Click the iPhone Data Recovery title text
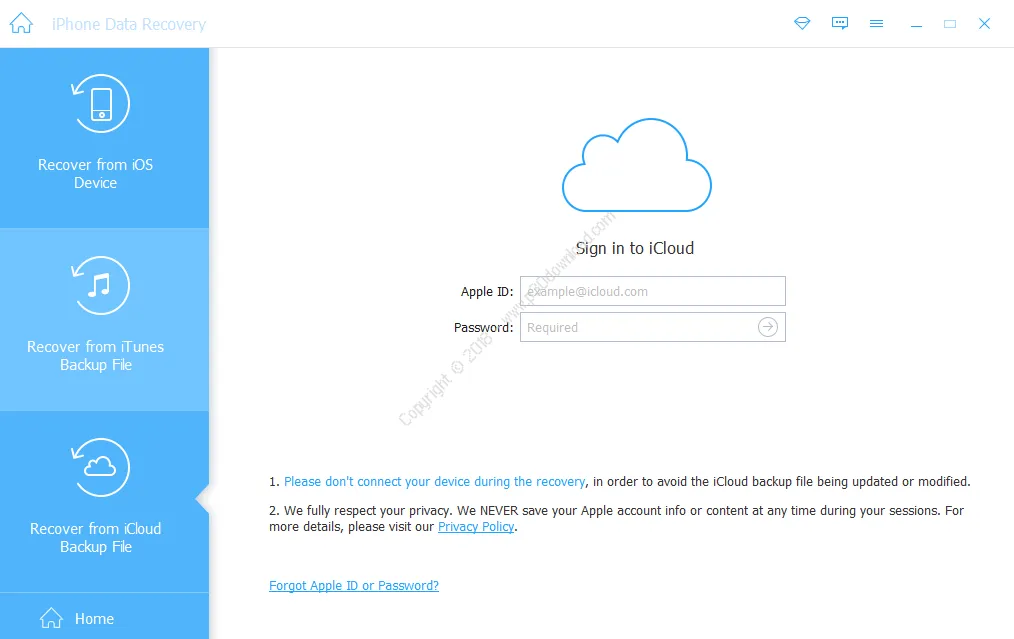 coord(129,25)
